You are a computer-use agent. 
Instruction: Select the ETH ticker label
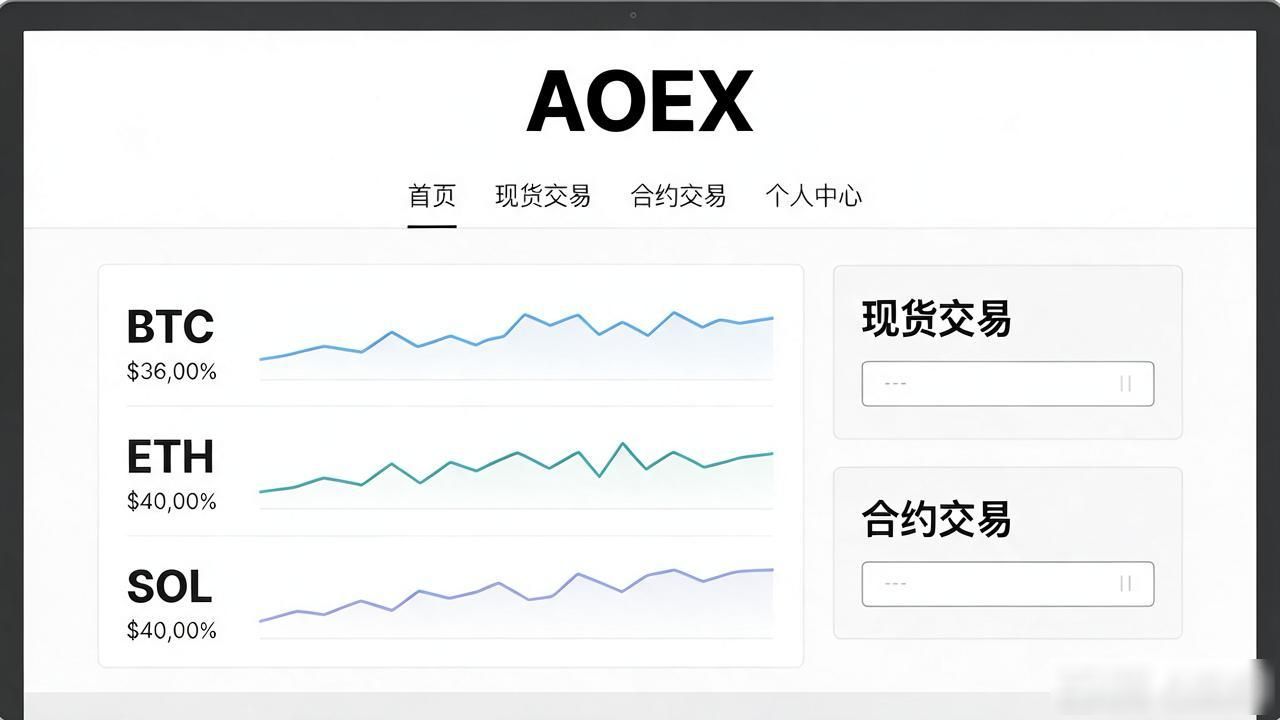(170, 457)
